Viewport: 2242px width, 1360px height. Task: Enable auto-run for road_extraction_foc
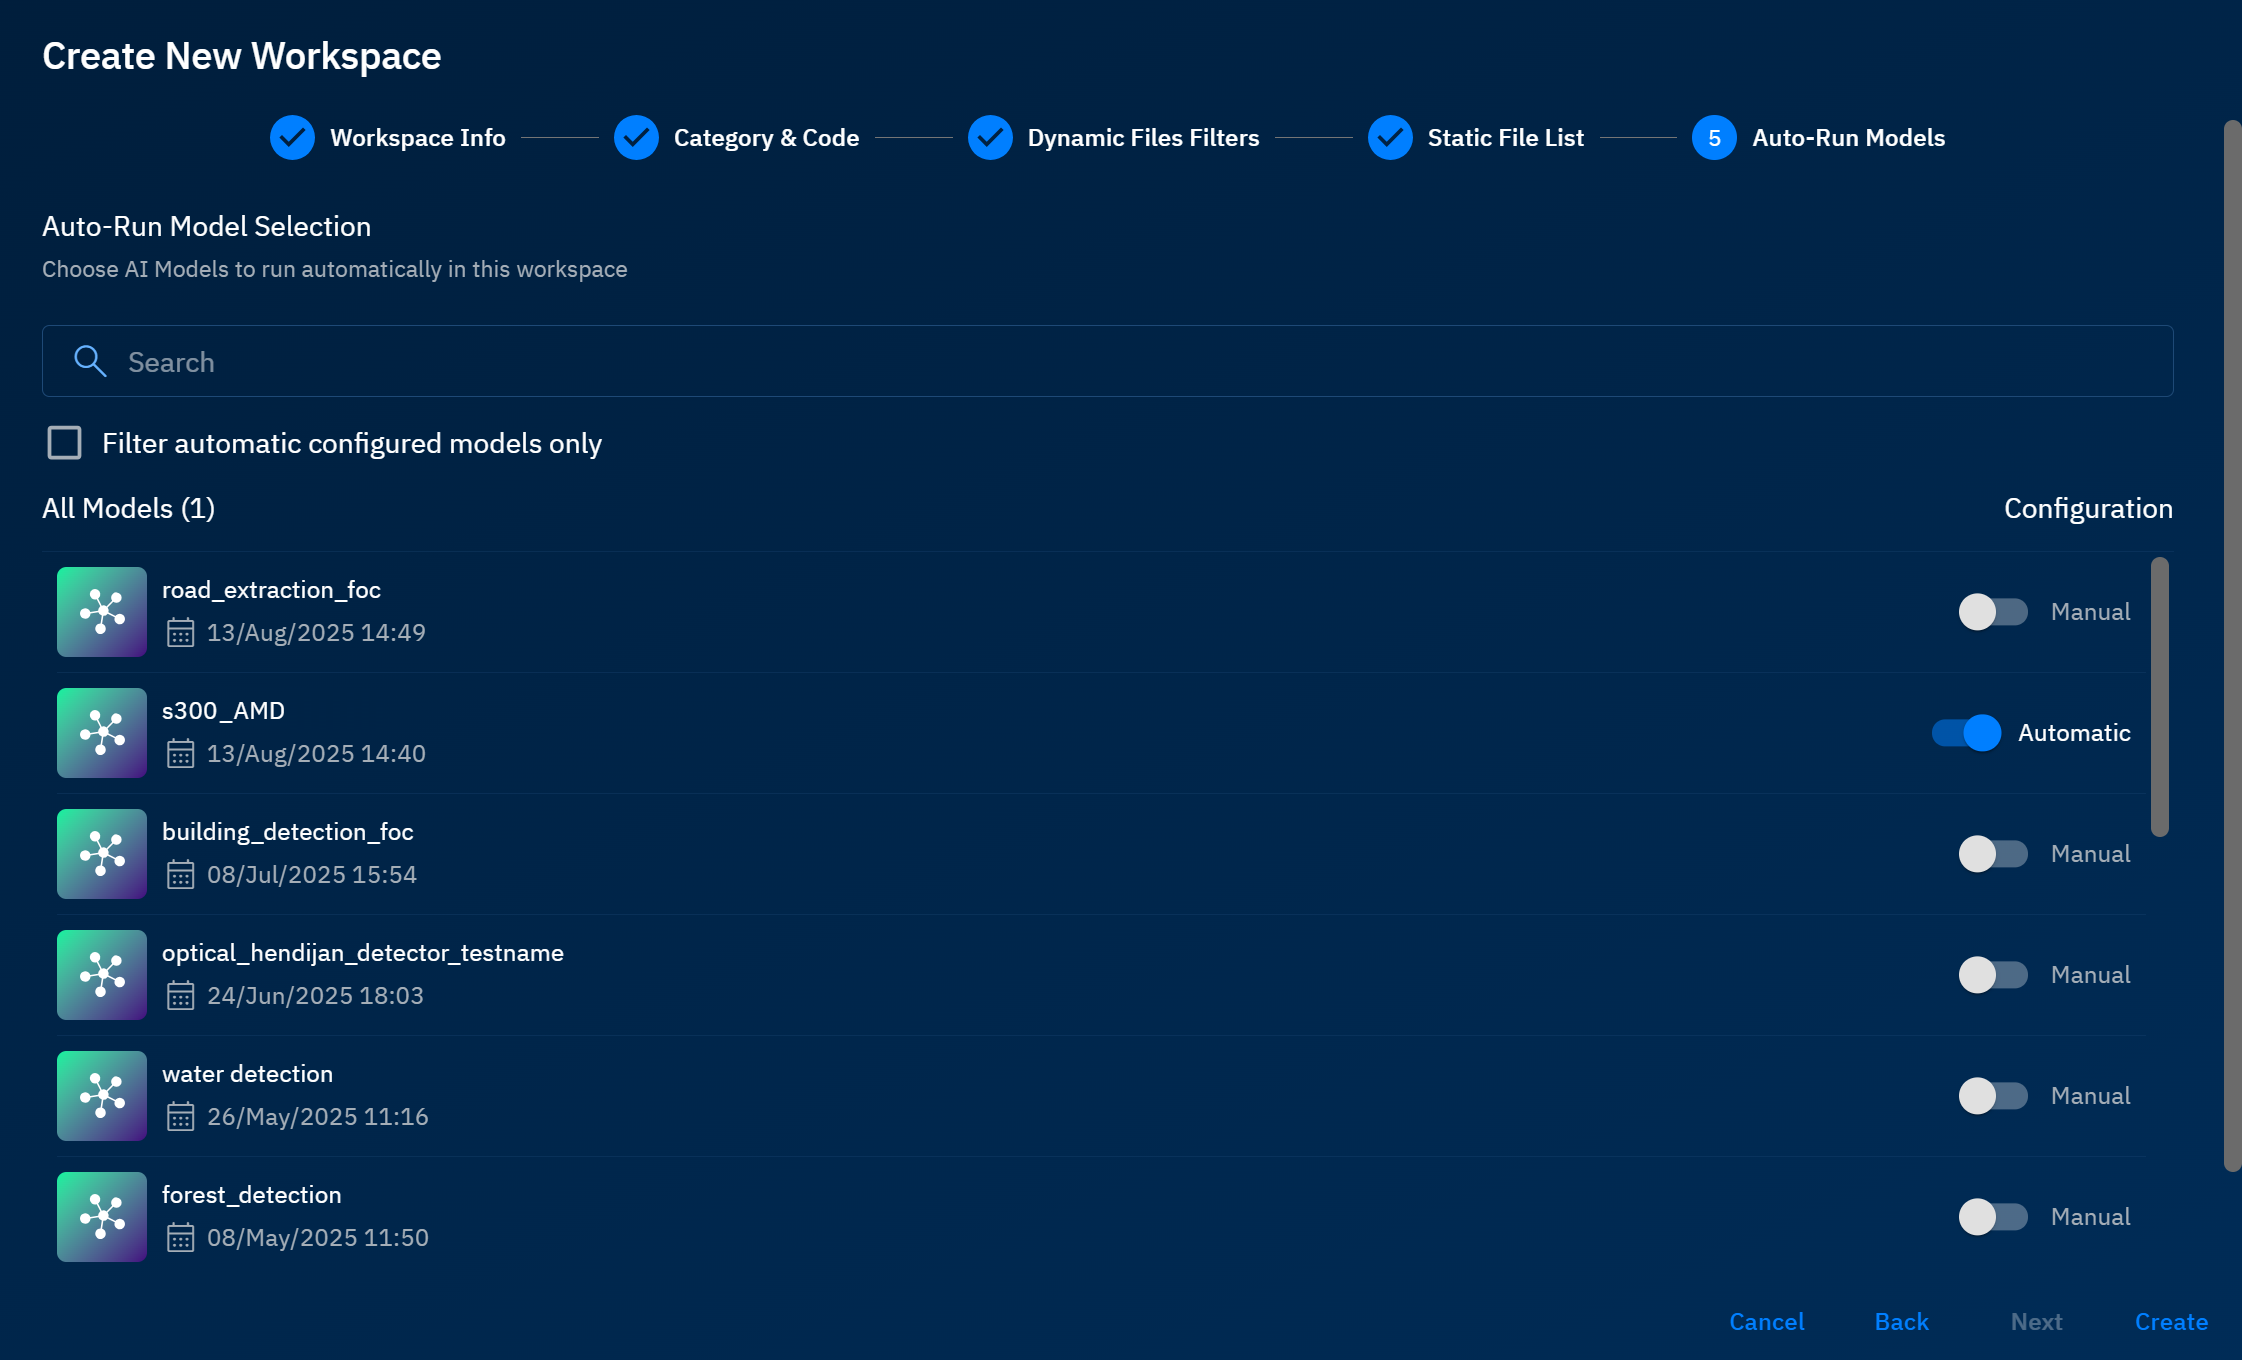pos(1992,612)
